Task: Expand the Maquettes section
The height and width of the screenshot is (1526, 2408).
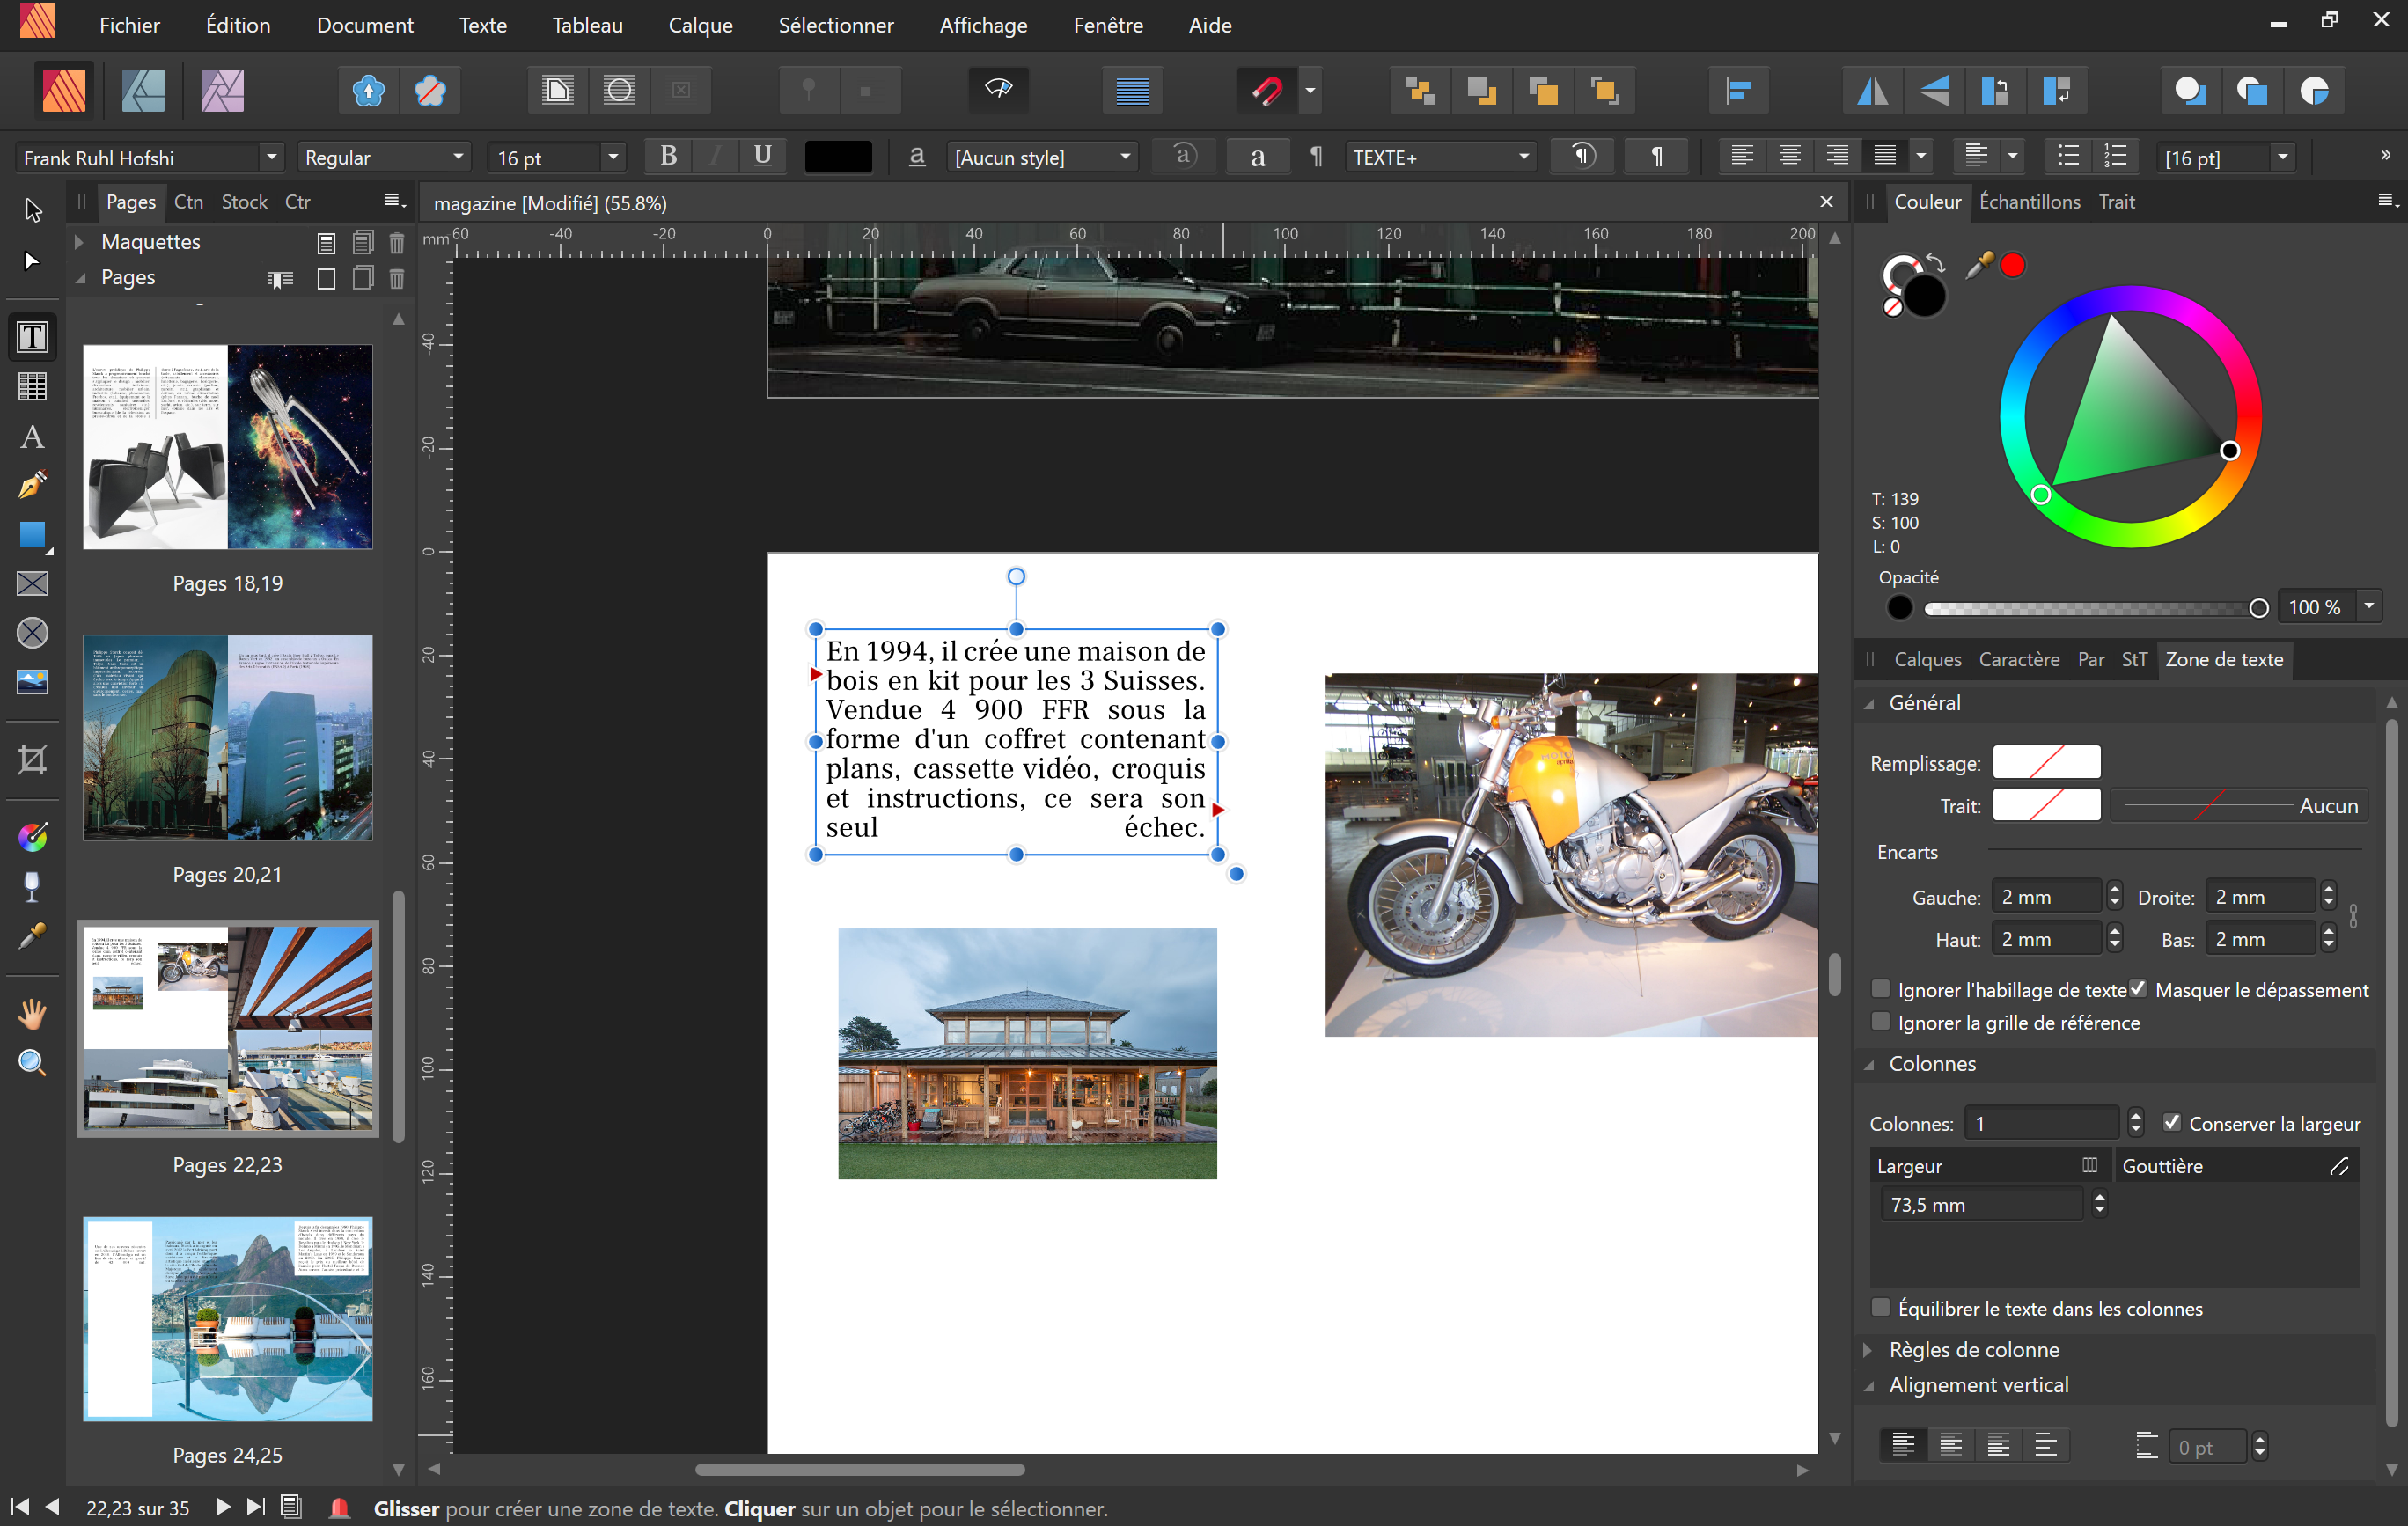Action: coord(79,242)
